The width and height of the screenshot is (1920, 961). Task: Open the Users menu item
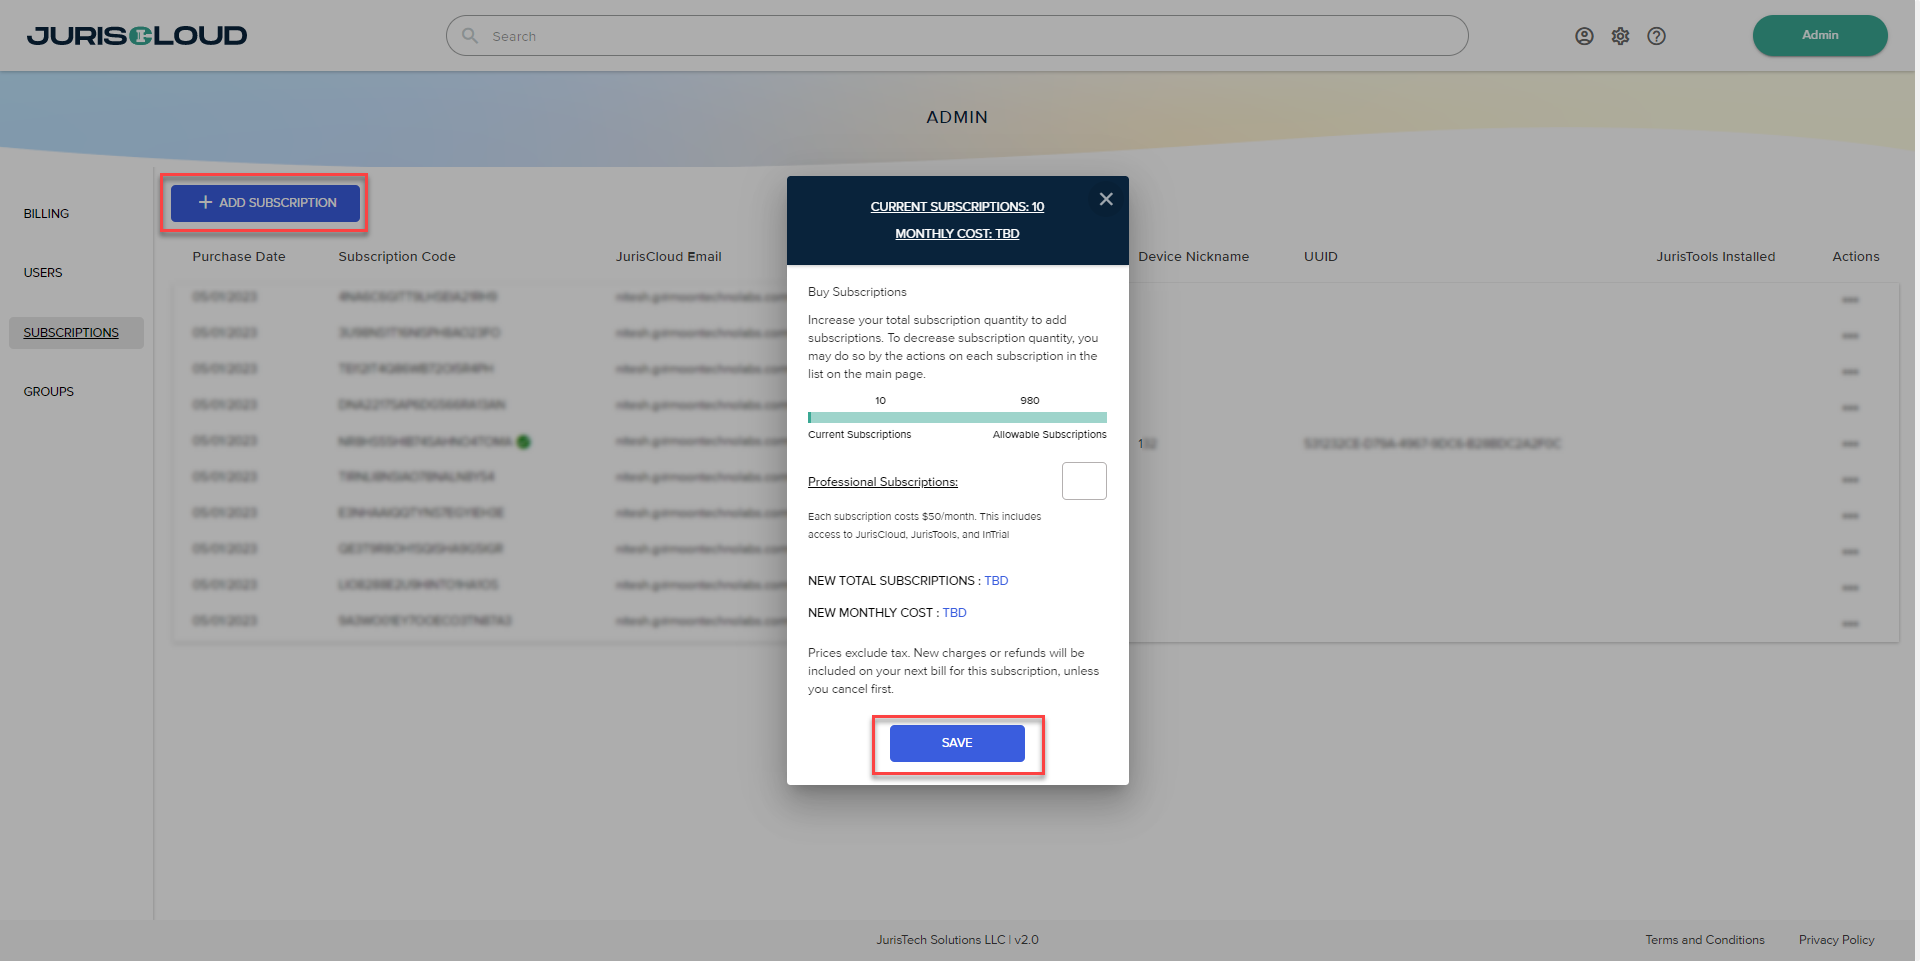43,273
